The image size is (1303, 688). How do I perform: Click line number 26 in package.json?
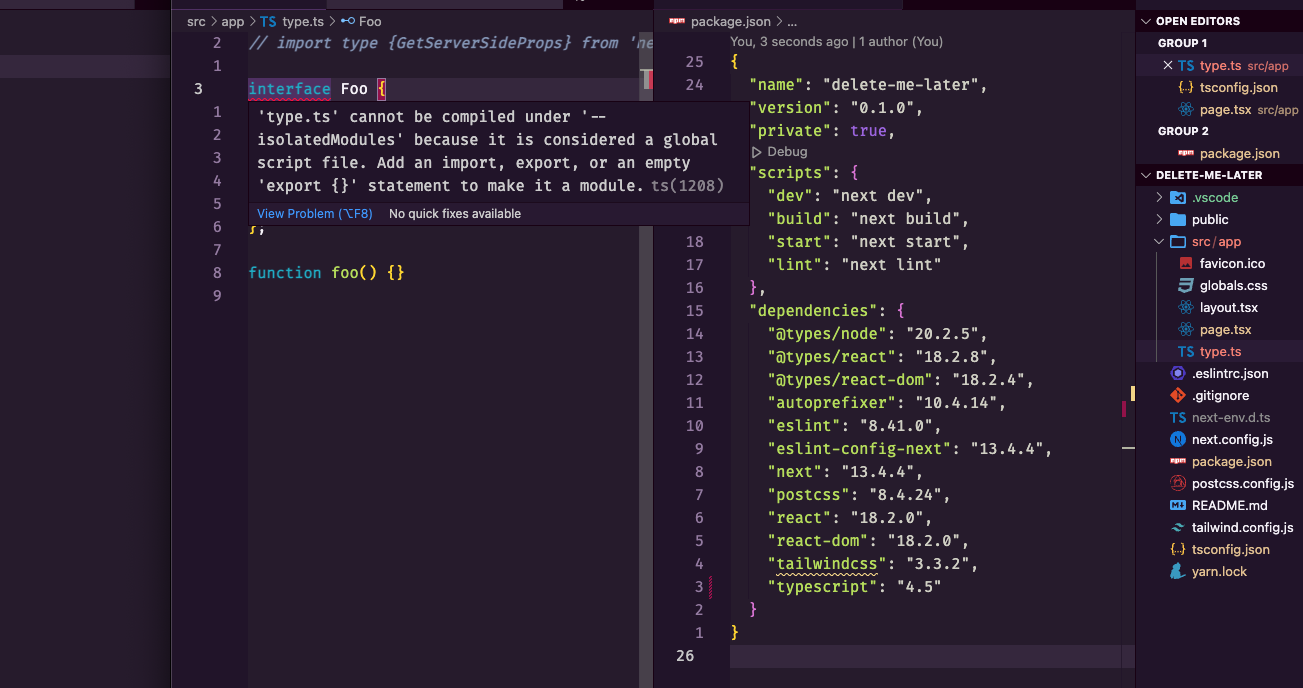[x=684, y=656]
